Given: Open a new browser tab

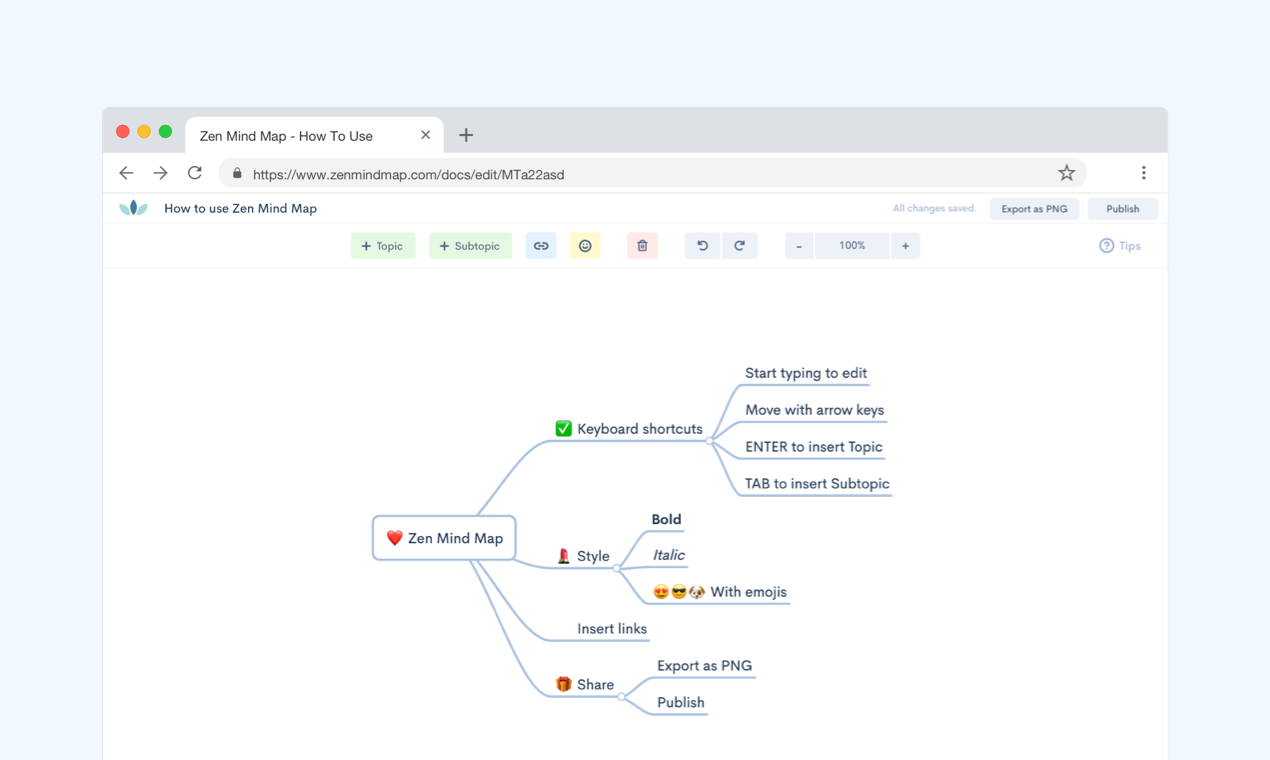Looking at the screenshot, I should (466, 133).
